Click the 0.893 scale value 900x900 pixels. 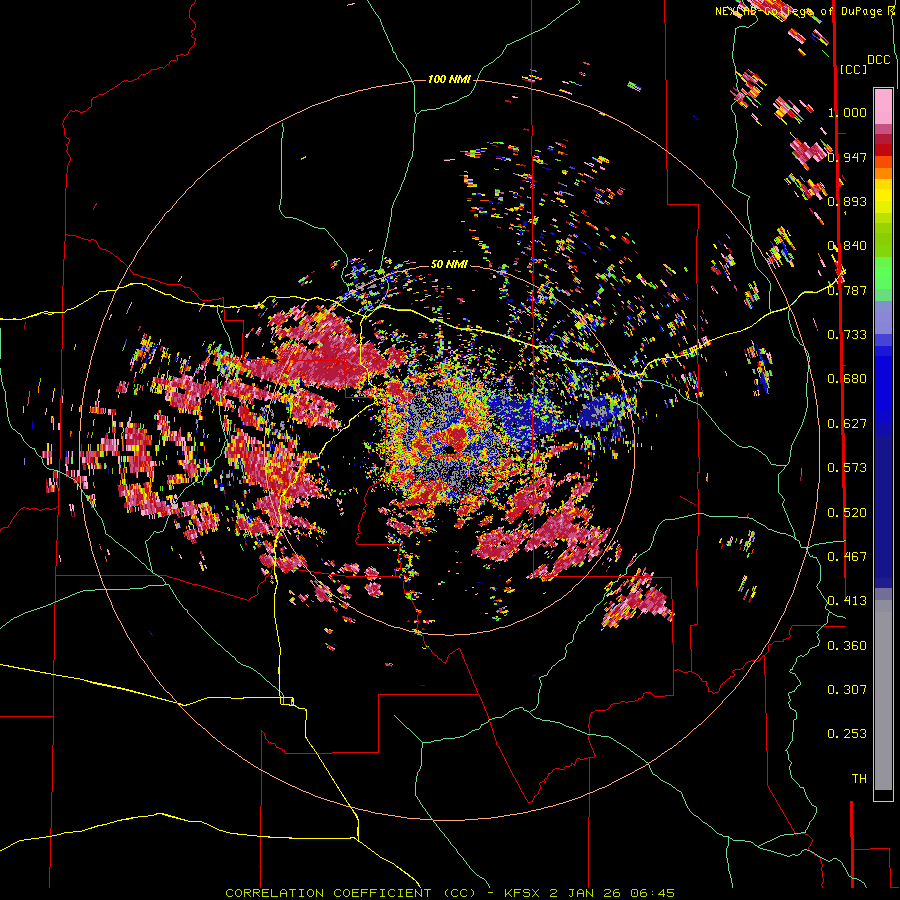click(x=847, y=201)
